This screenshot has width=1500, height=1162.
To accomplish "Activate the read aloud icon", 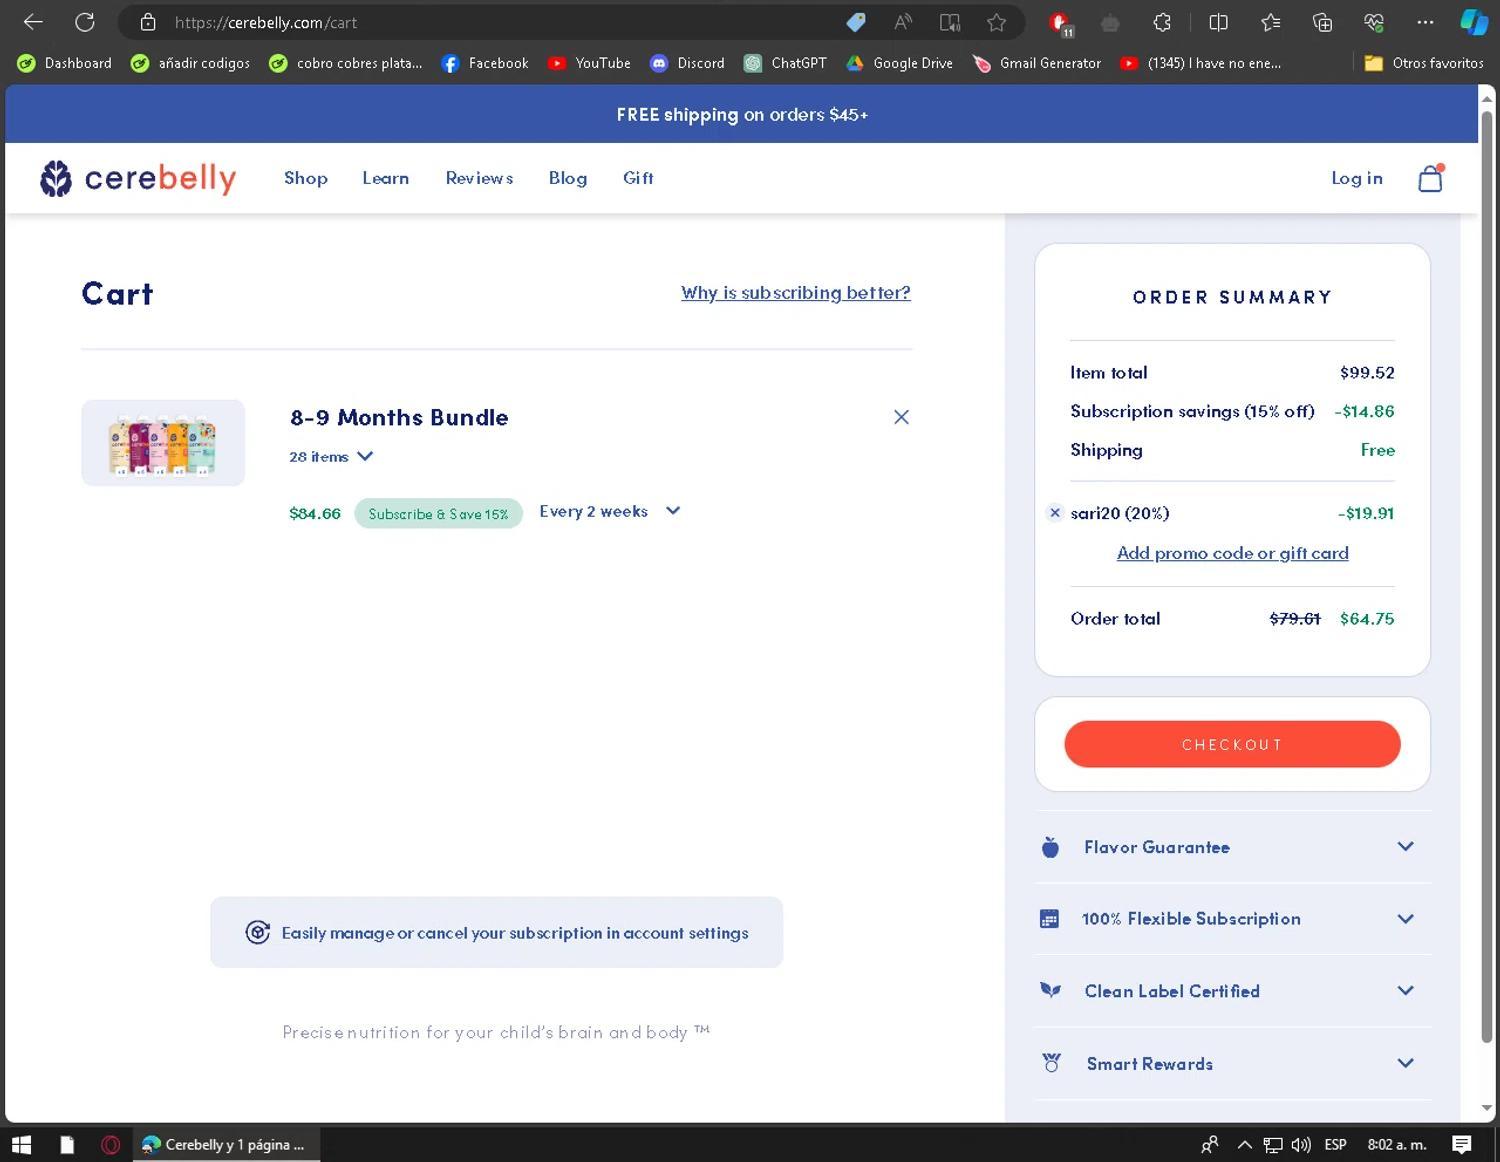I will point(903,22).
